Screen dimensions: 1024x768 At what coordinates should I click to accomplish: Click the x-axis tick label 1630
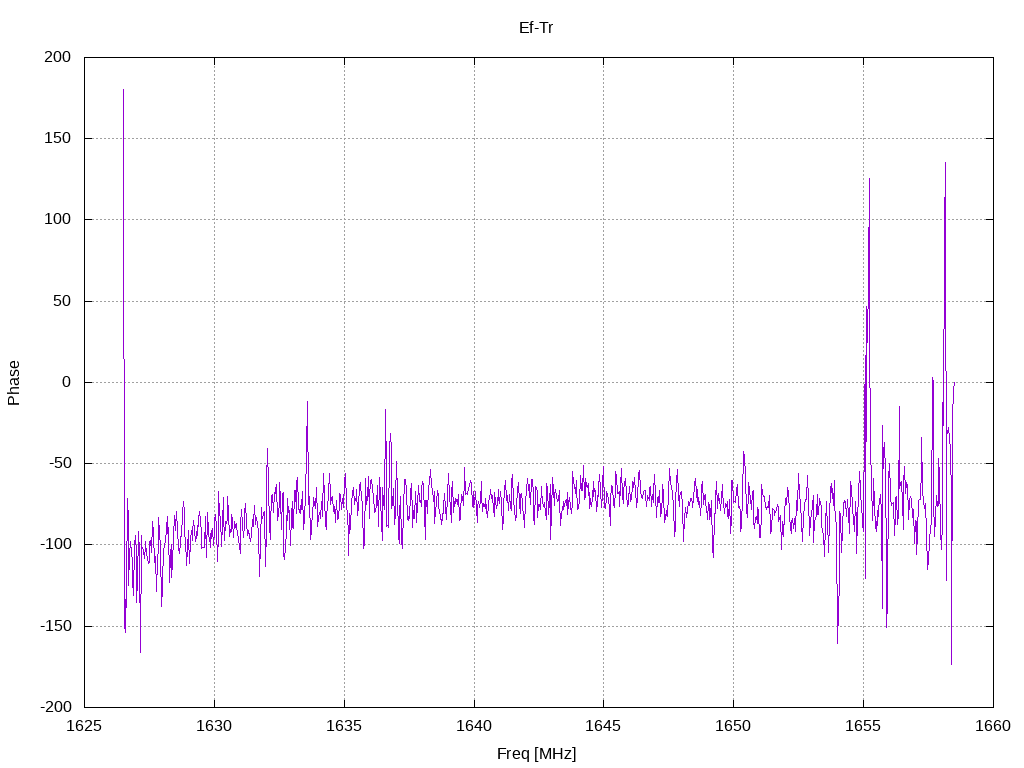[214, 726]
